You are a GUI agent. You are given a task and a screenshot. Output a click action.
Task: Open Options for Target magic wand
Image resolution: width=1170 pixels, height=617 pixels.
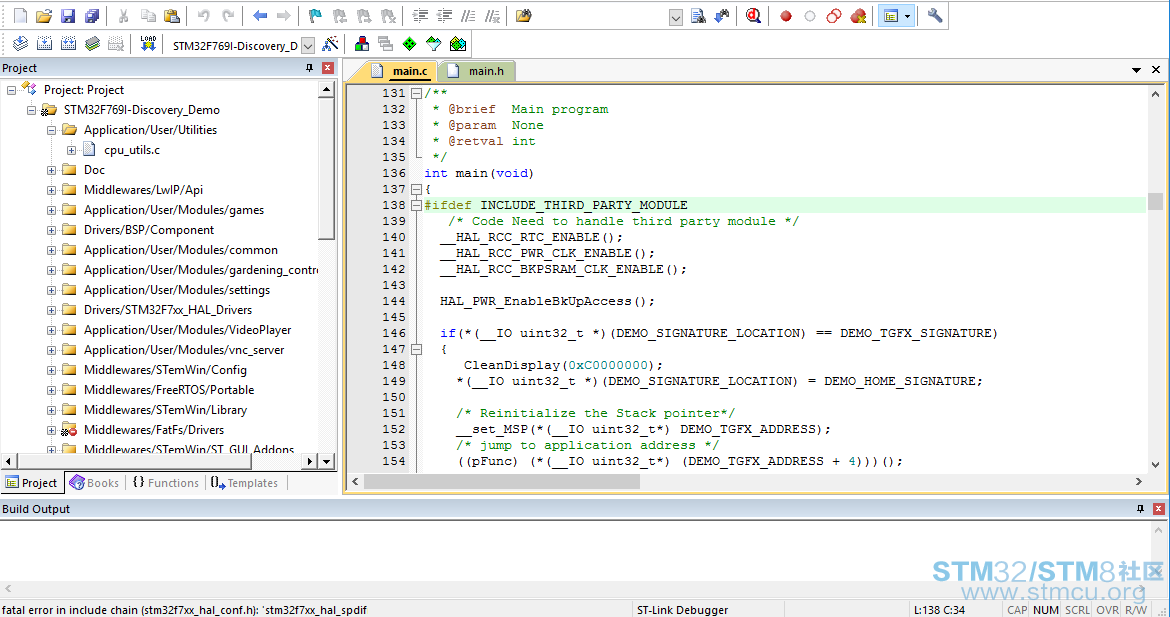pos(330,44)
